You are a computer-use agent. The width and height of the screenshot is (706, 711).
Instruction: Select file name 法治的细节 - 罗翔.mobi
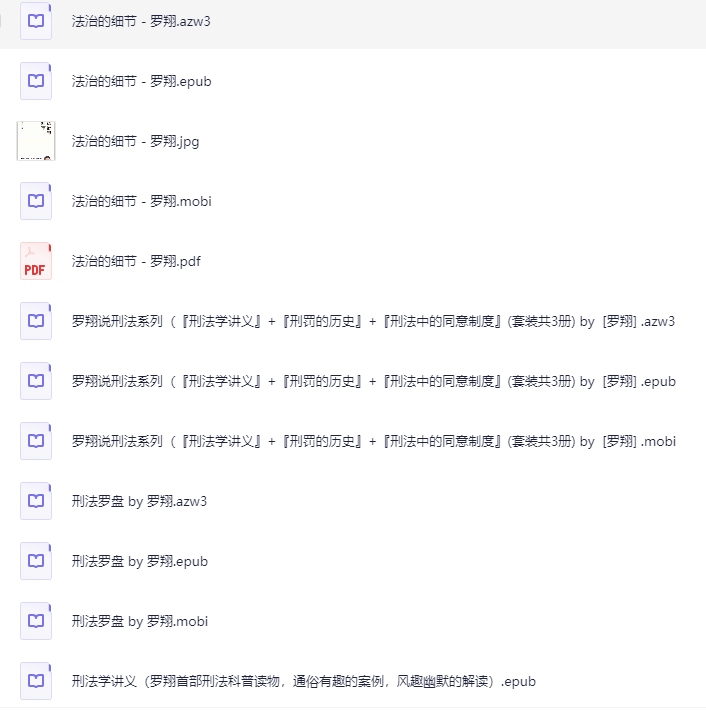(x=141, y=201)
